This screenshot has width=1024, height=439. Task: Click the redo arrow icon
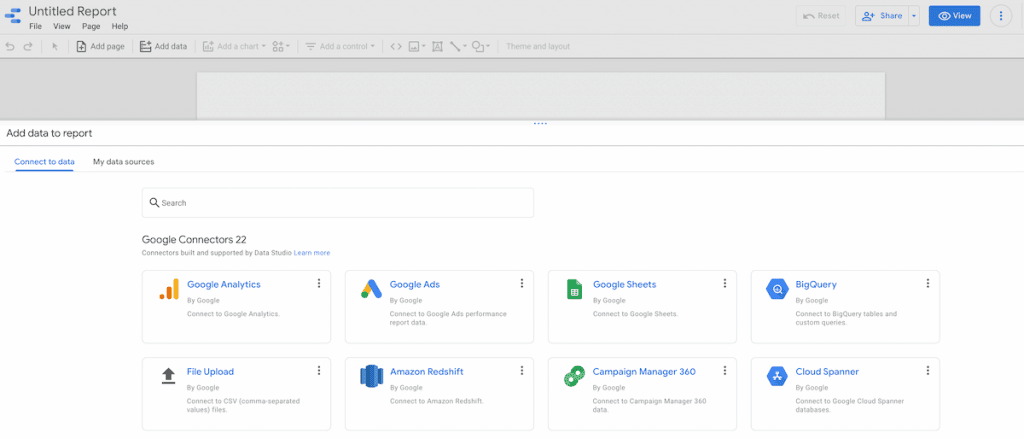(28, 46)
